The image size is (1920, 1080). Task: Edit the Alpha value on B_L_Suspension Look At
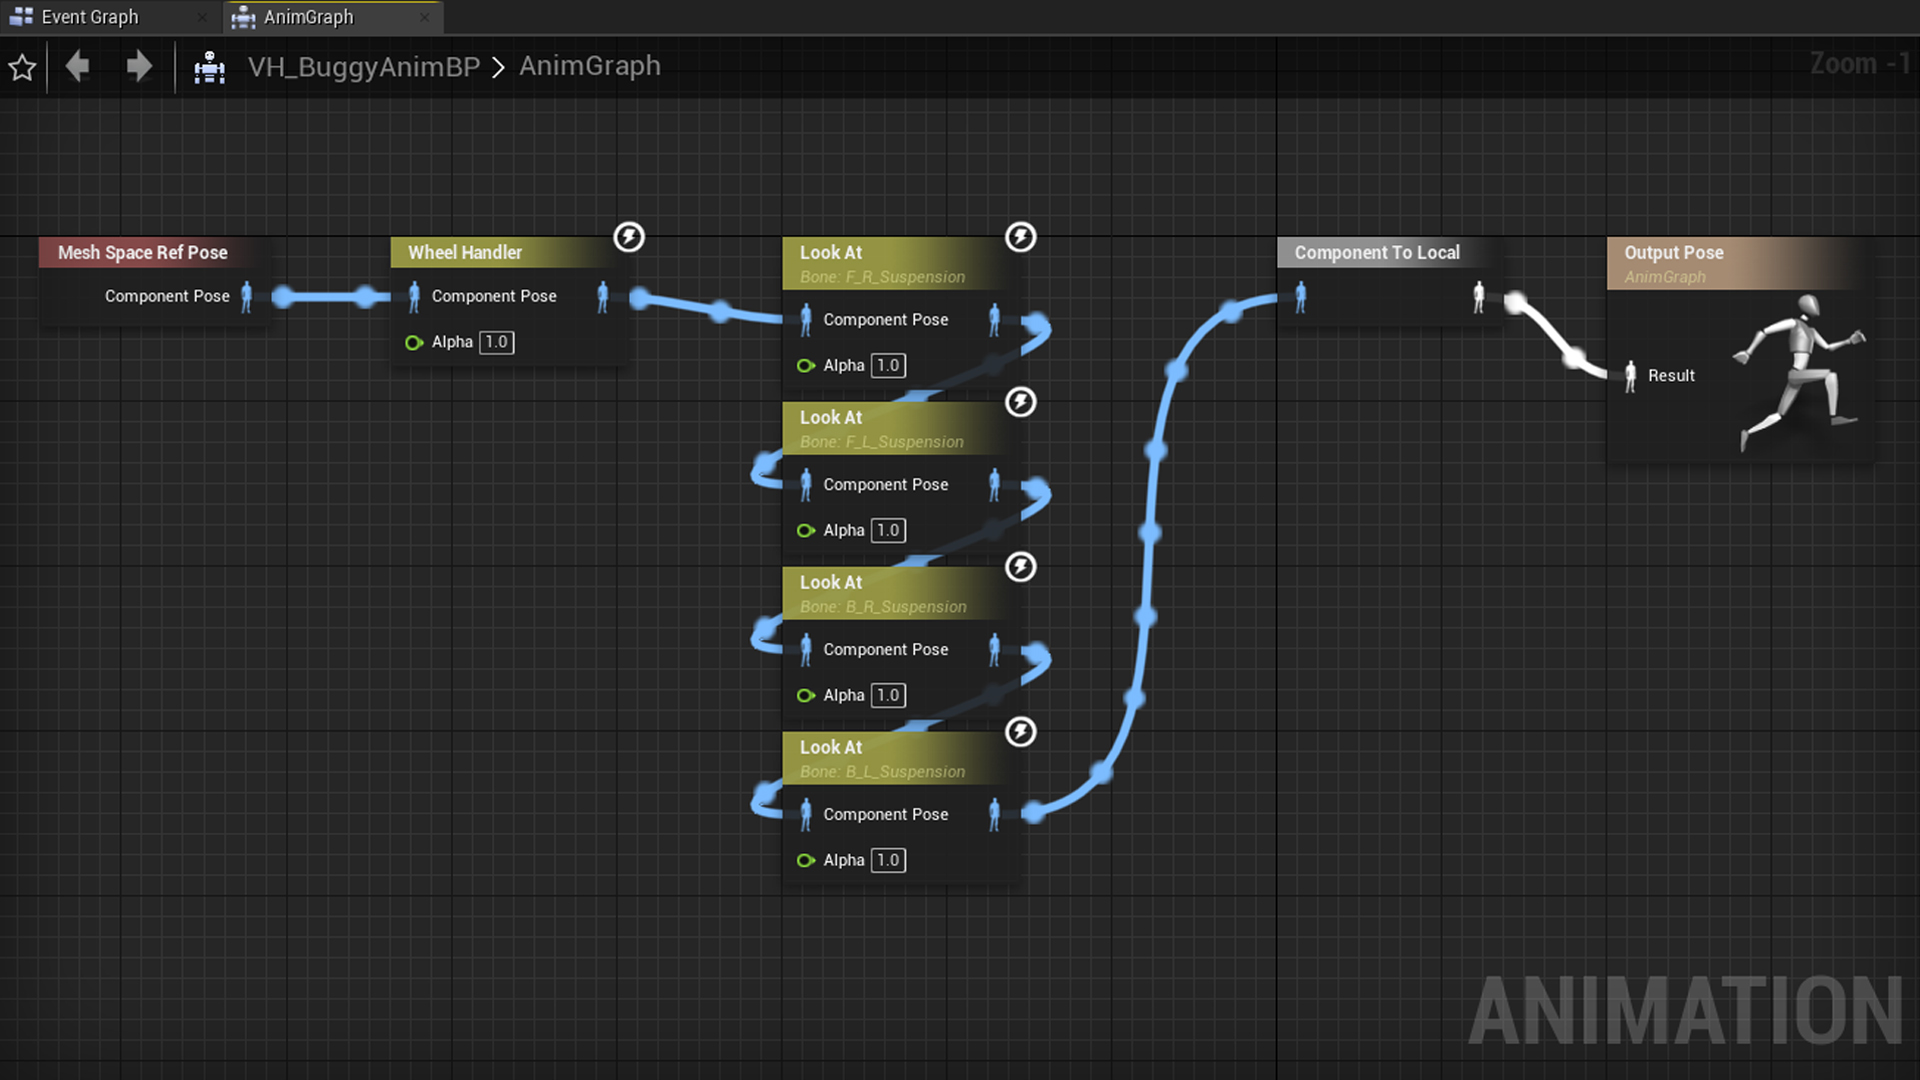[x=888, y=860]
